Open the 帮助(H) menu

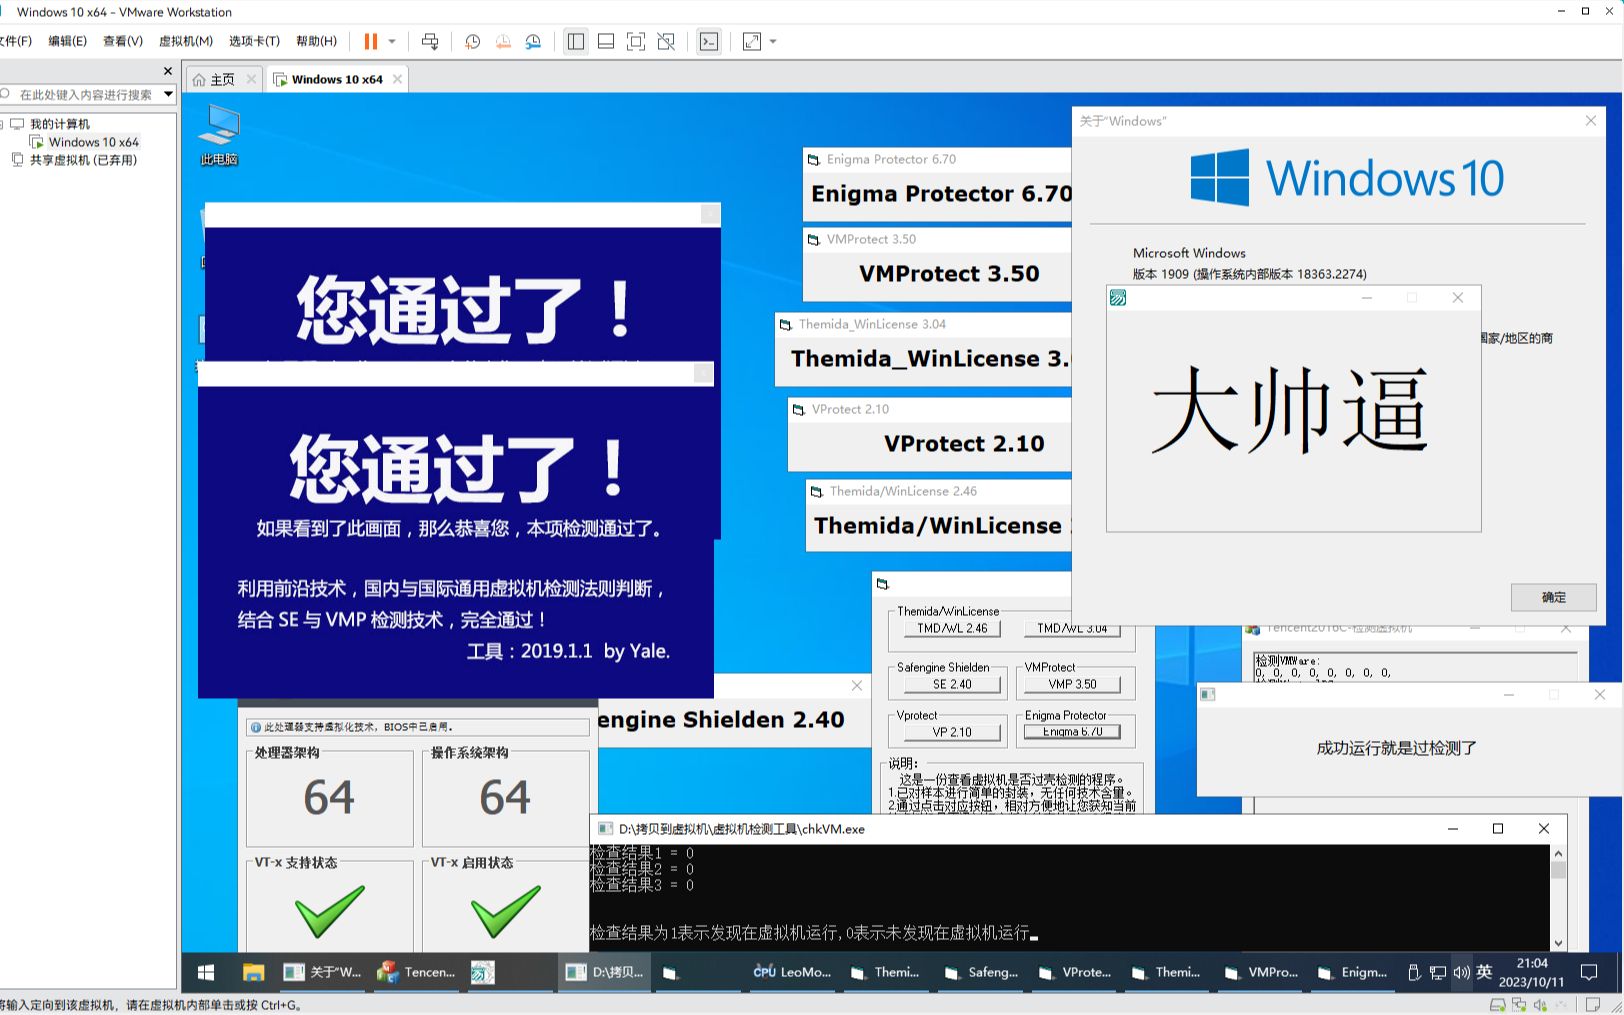tap(316, 41)
